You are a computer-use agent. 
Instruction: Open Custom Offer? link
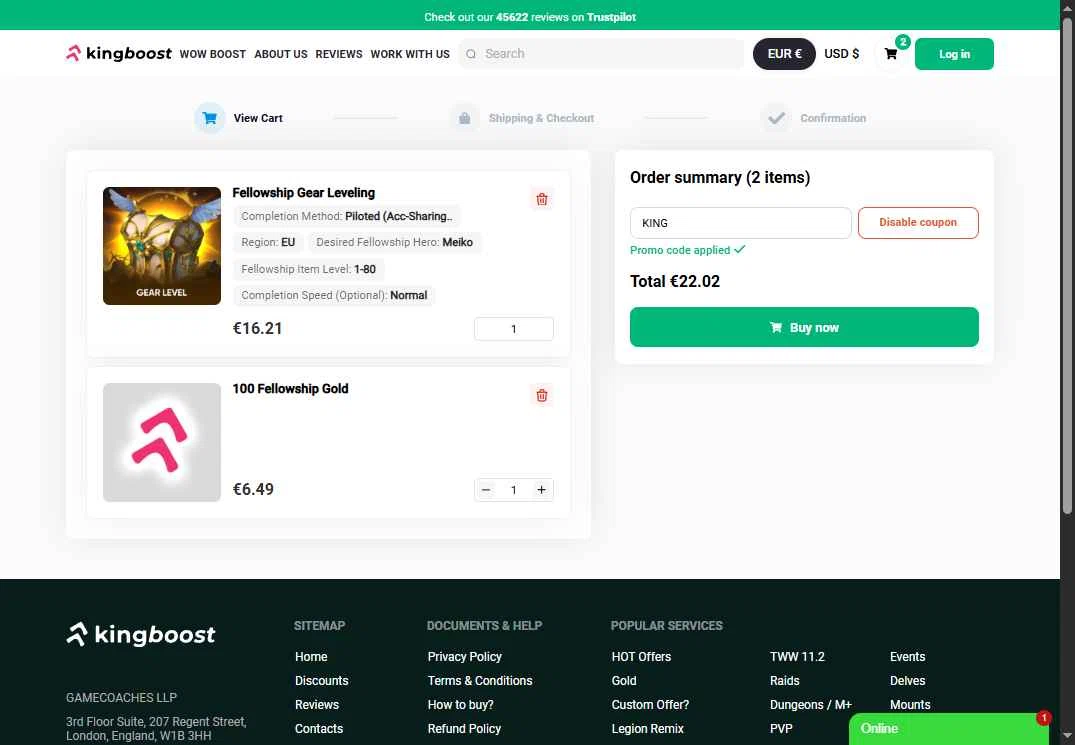pyautogui.click(x=650, y=705)
